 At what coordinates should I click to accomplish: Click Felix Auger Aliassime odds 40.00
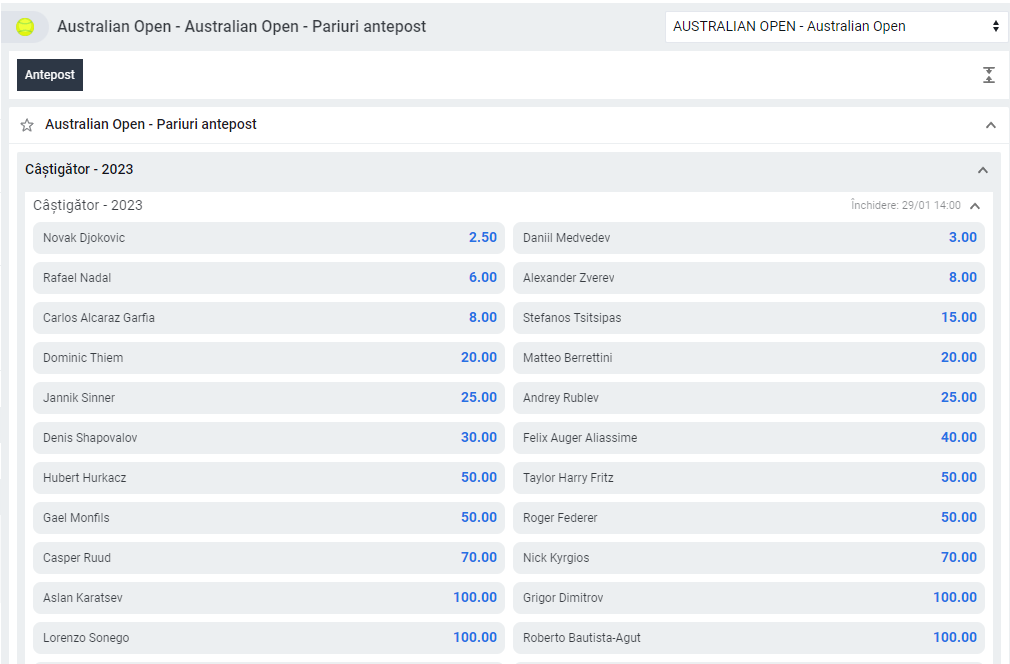tap(748, 437)
